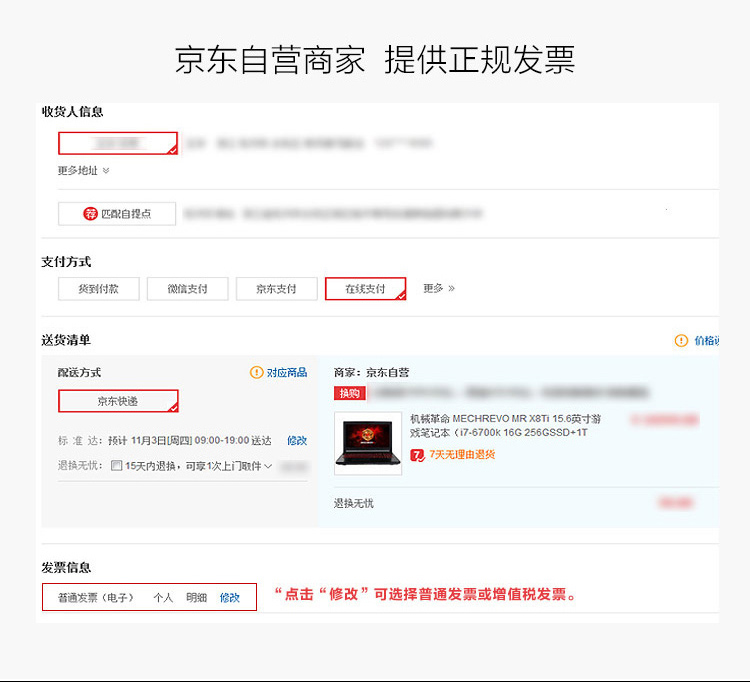
Task: Click the 预计 11月3日[周四] 09:00-19:00 送达 text
Action: [x=190, y=440]
